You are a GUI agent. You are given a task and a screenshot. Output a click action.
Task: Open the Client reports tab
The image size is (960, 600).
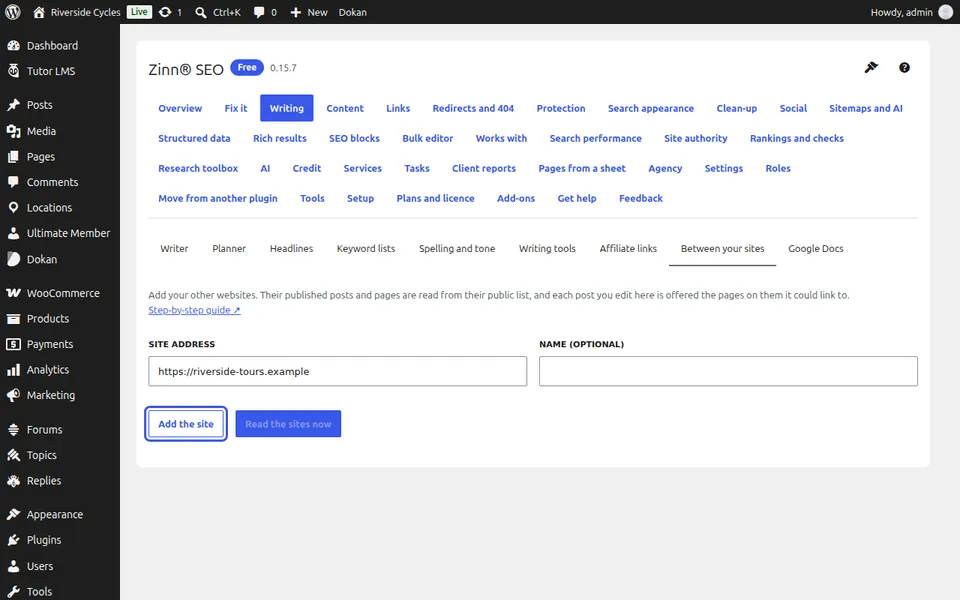click(484, 168)
